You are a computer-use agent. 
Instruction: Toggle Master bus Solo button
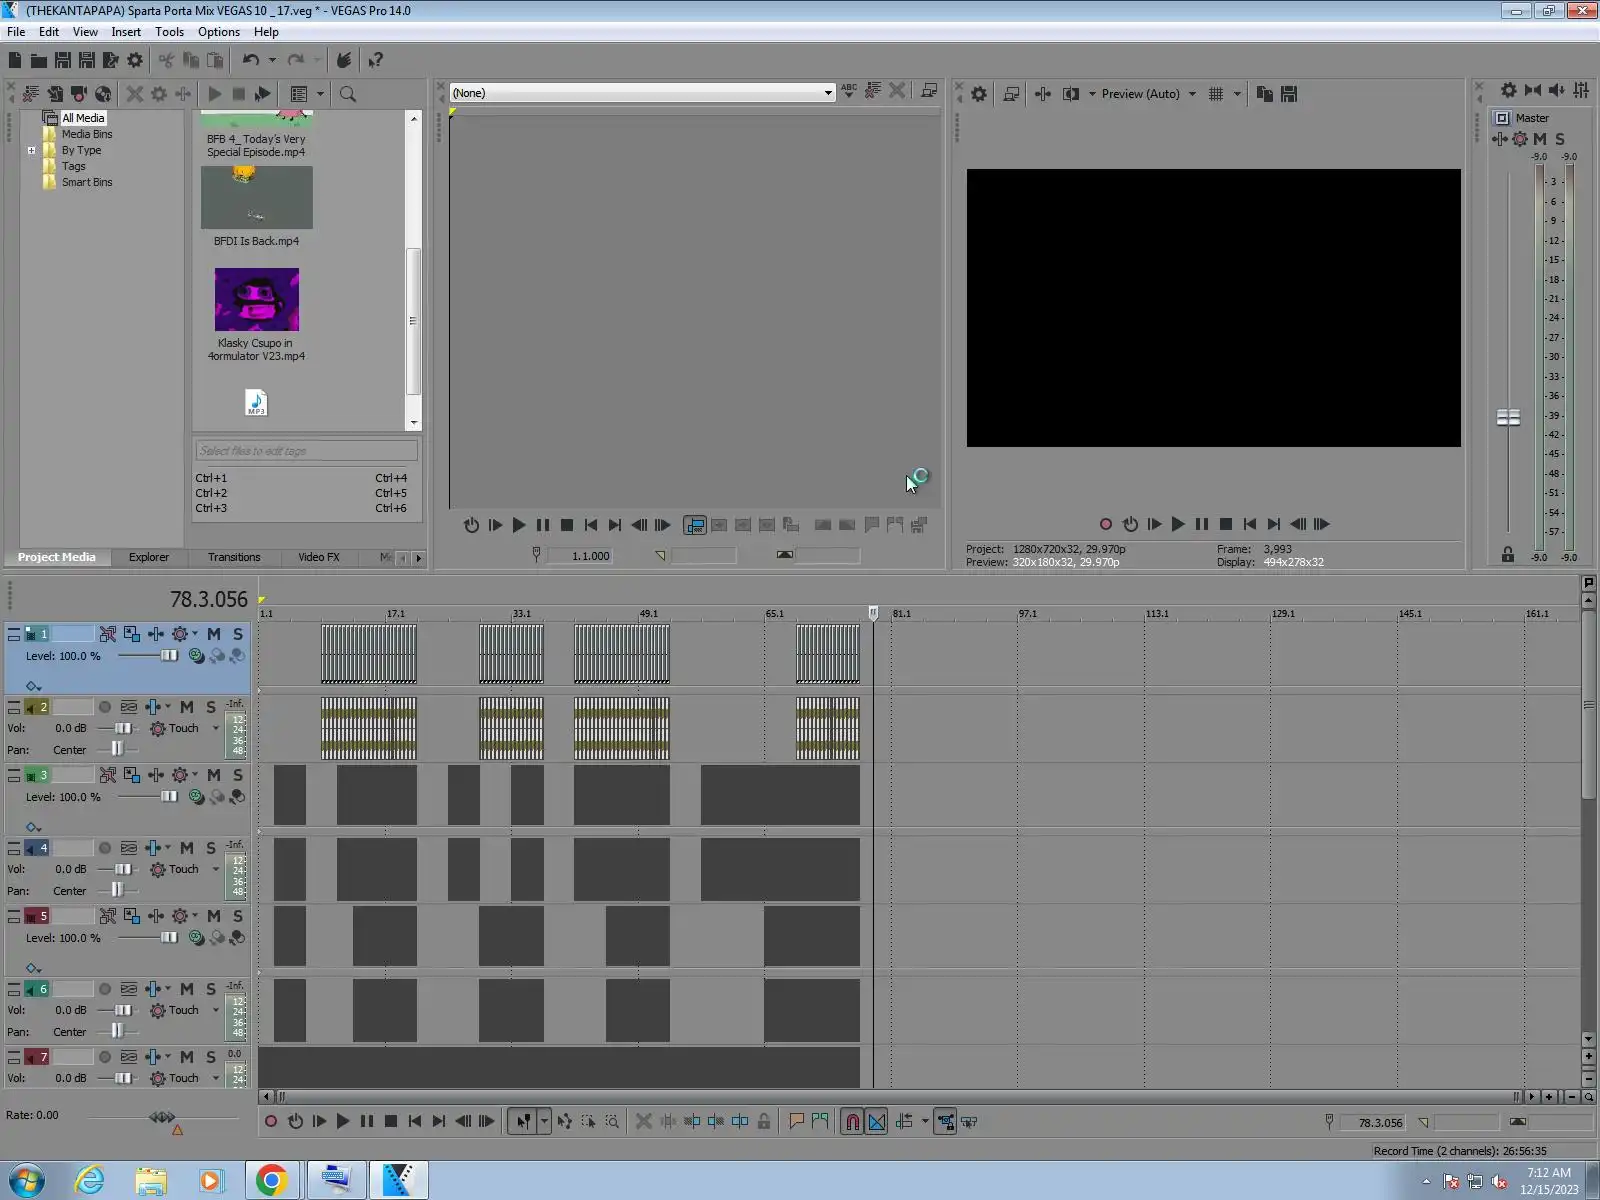tap(1560, 139)
